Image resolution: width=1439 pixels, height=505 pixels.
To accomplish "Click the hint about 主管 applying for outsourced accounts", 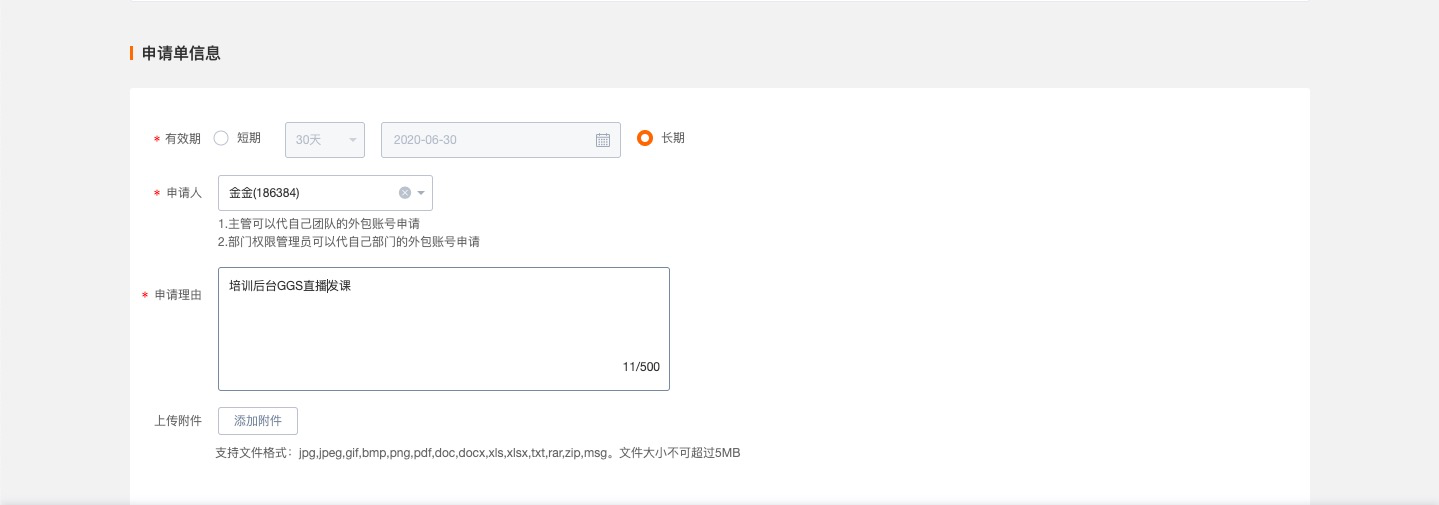I will [x=318, y=224].
